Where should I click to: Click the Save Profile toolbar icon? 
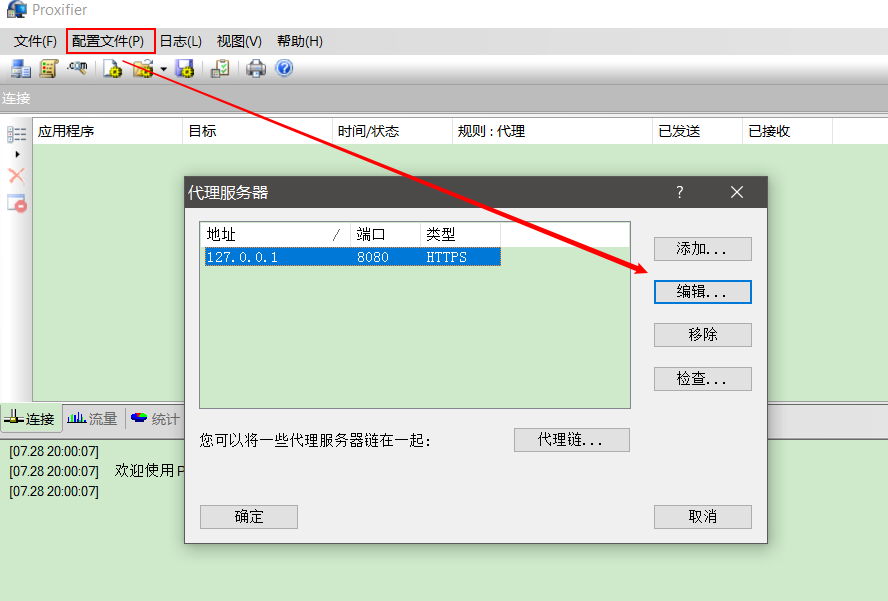coord(185,69)
